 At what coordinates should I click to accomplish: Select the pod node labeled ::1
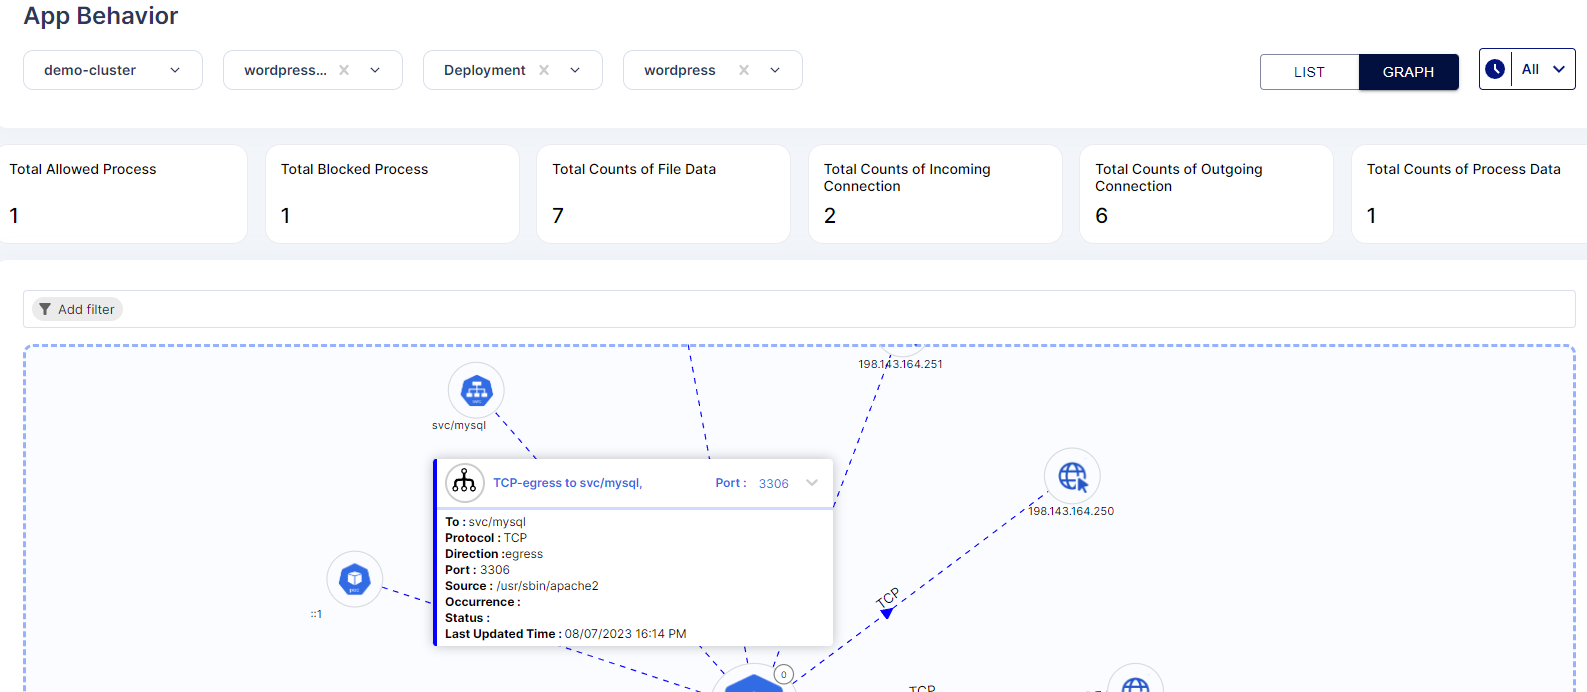pyautogui.click(x=355, y=579)
